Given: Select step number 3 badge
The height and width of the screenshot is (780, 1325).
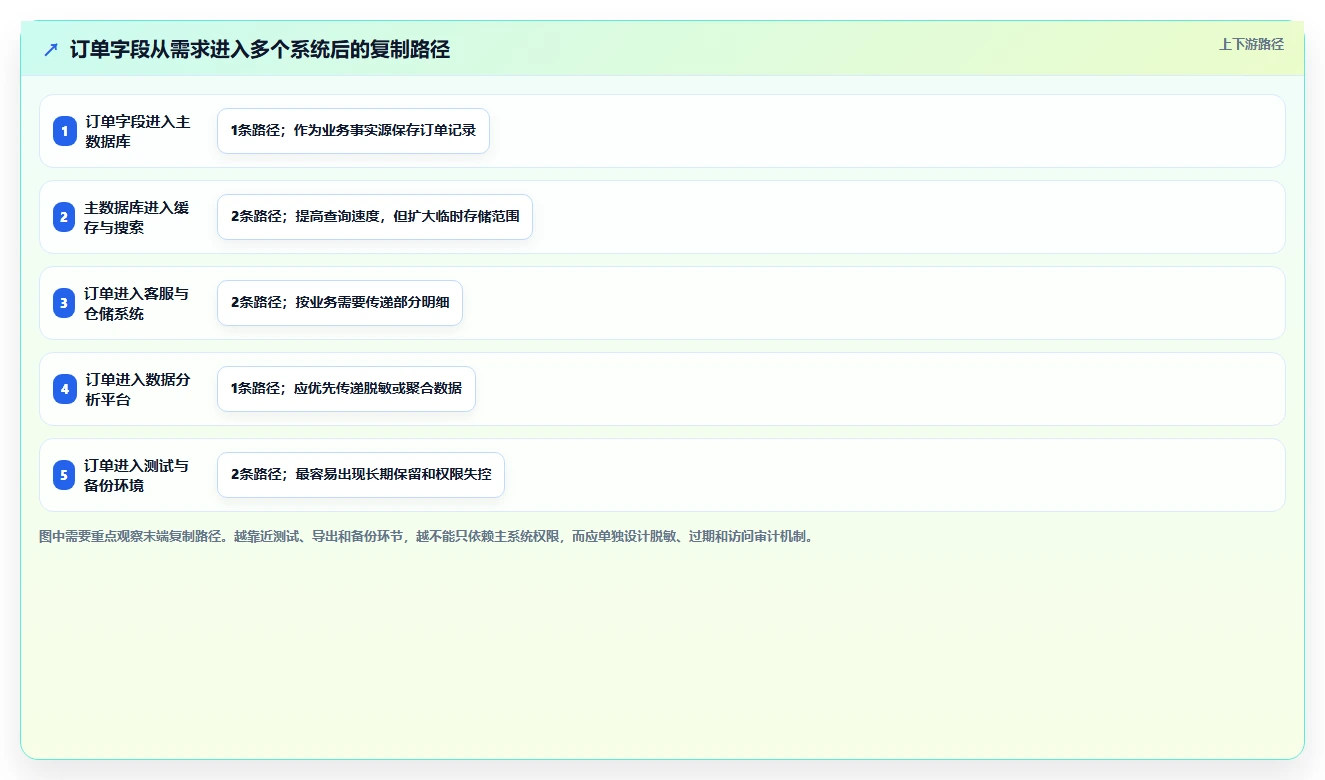Looking at the screenshot, I should tap(65, 303).
